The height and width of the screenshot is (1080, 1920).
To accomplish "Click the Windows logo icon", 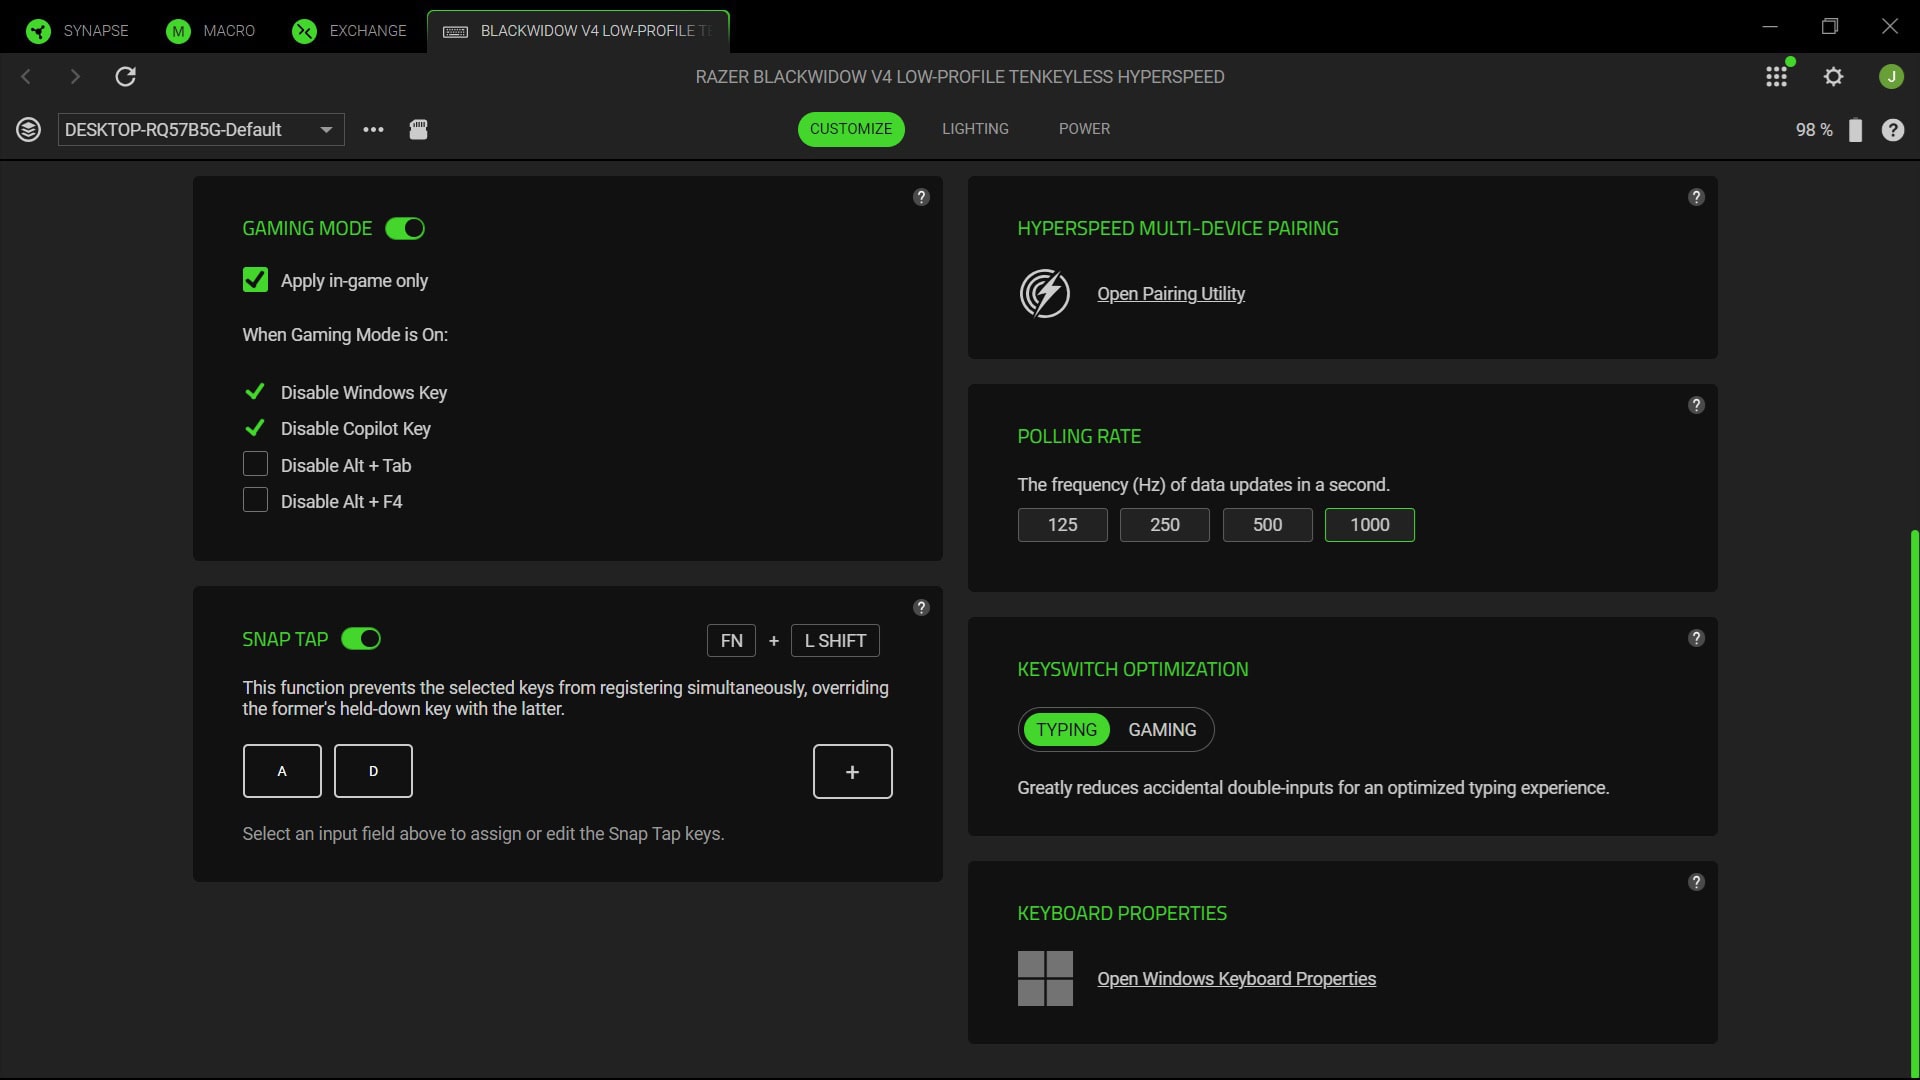I will coord(1045,978).
